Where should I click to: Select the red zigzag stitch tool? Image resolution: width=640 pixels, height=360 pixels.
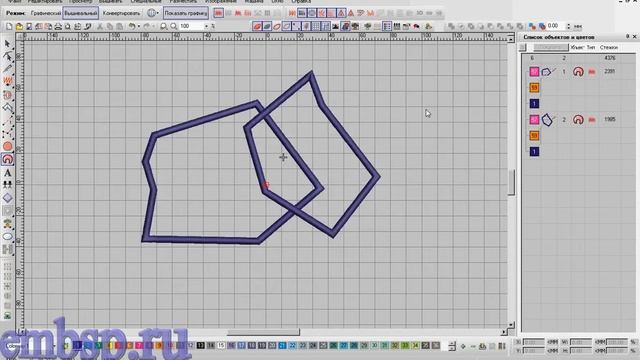(x=7, y=81)
